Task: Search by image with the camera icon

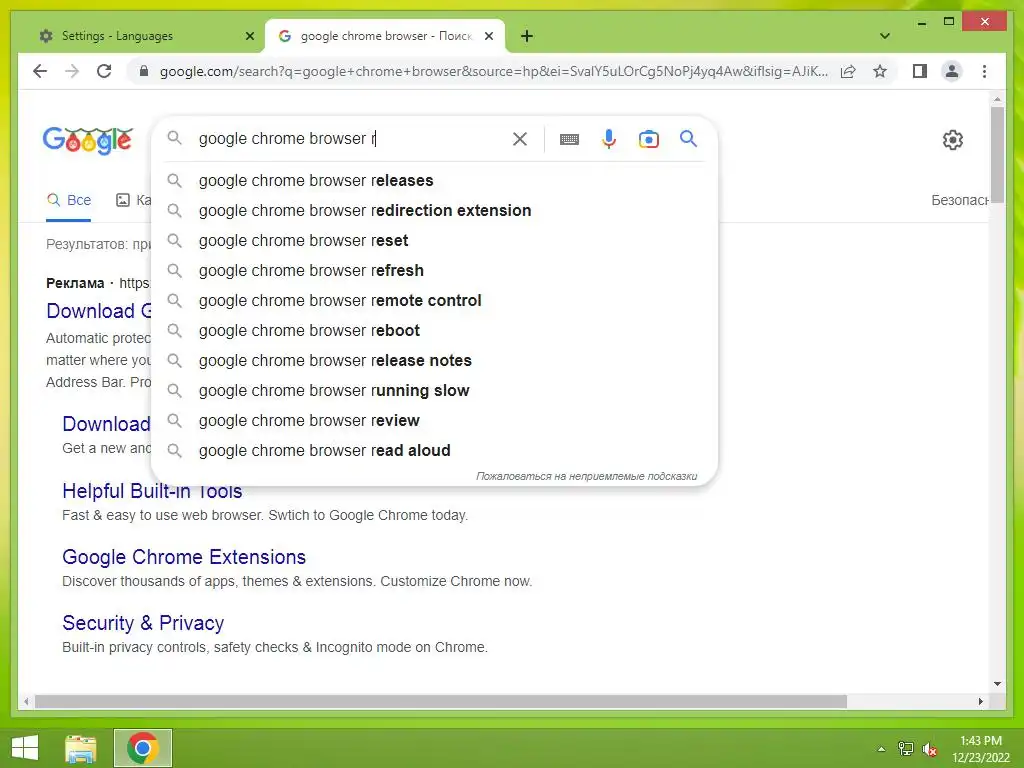Action: [x=648, y=139]
